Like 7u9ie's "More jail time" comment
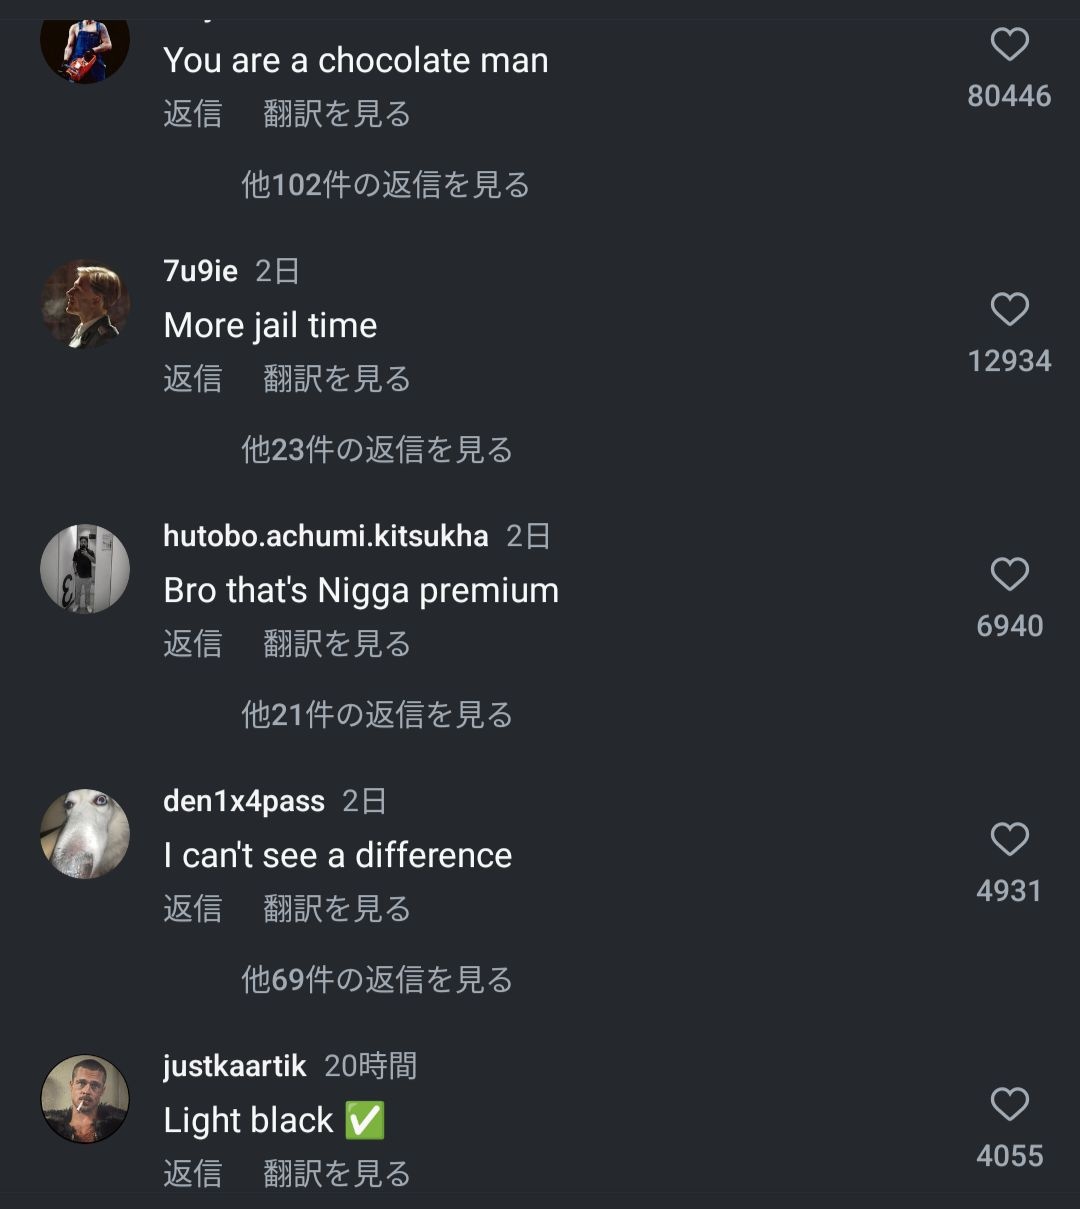Screen dimensions: 1080x1209 coord(1009,310)
